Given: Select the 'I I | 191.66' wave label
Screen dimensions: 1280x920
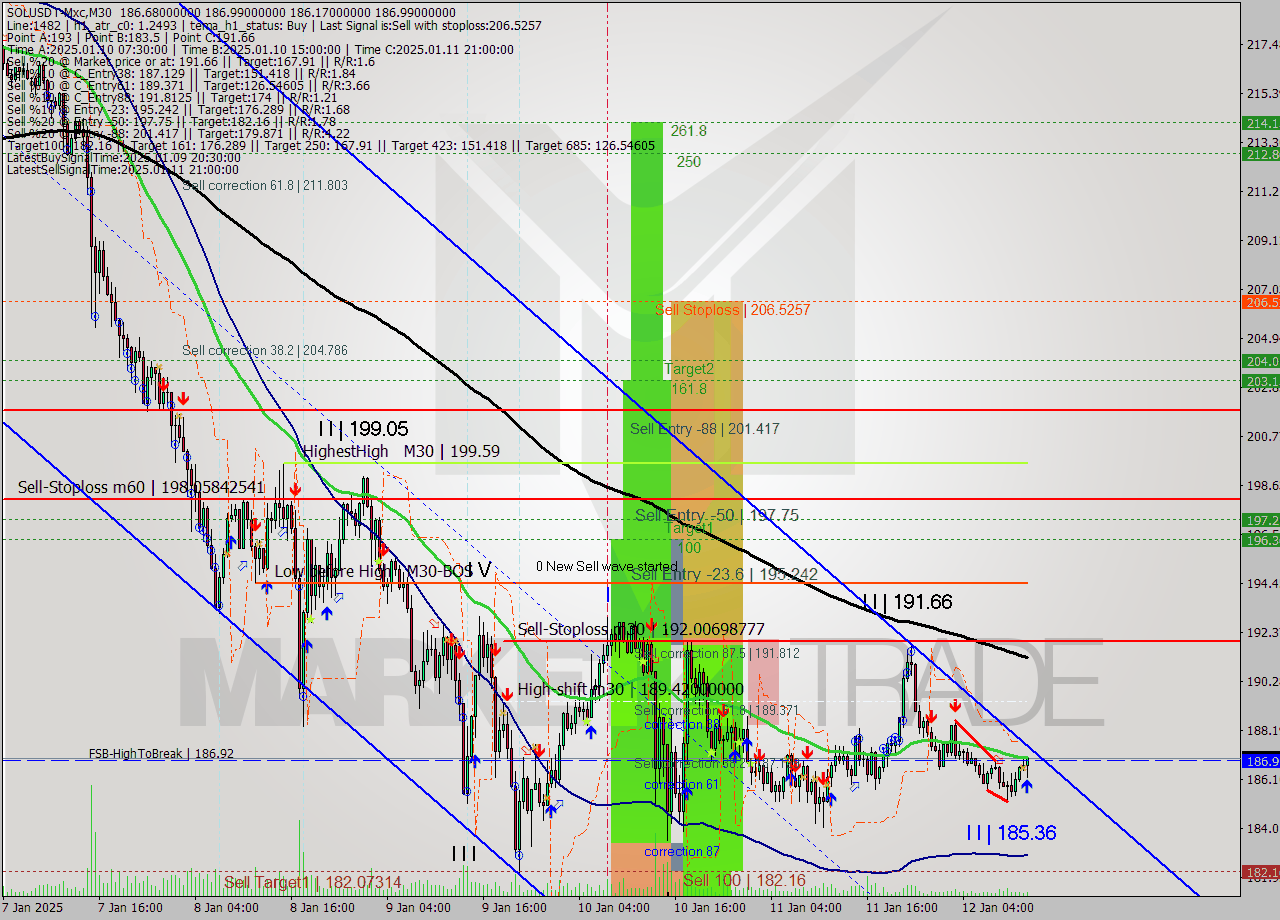Looking at the screenshot, I should pyautogui.click(x=907, y=602).
